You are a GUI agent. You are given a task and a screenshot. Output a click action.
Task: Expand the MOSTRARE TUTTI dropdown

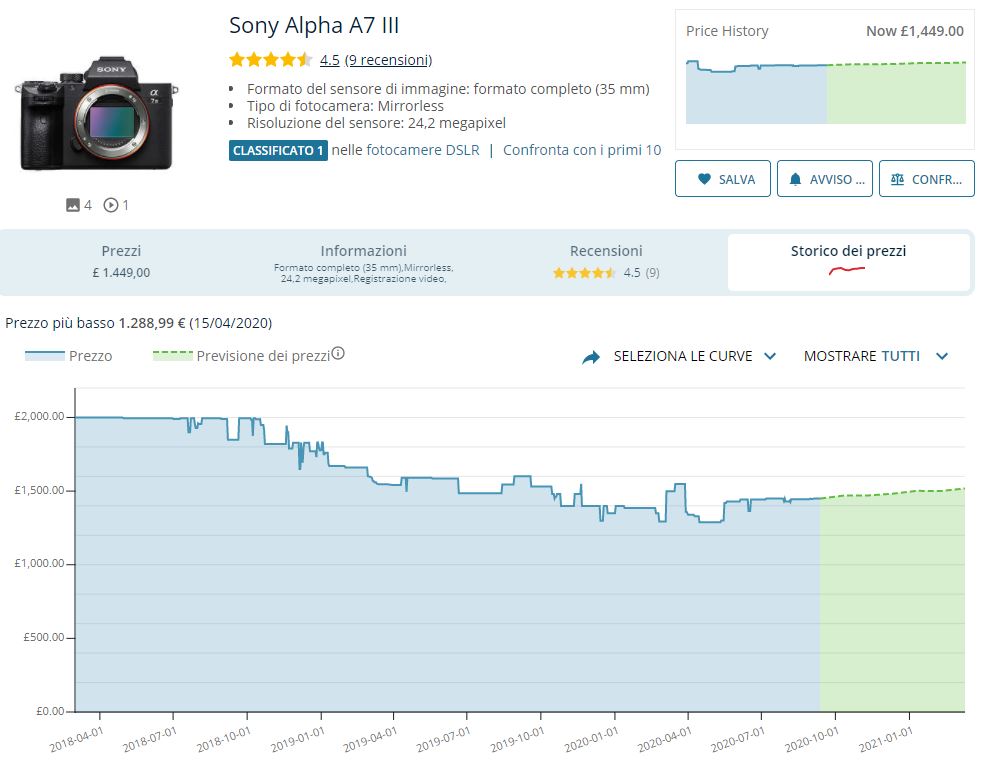[x=875, y=356]
